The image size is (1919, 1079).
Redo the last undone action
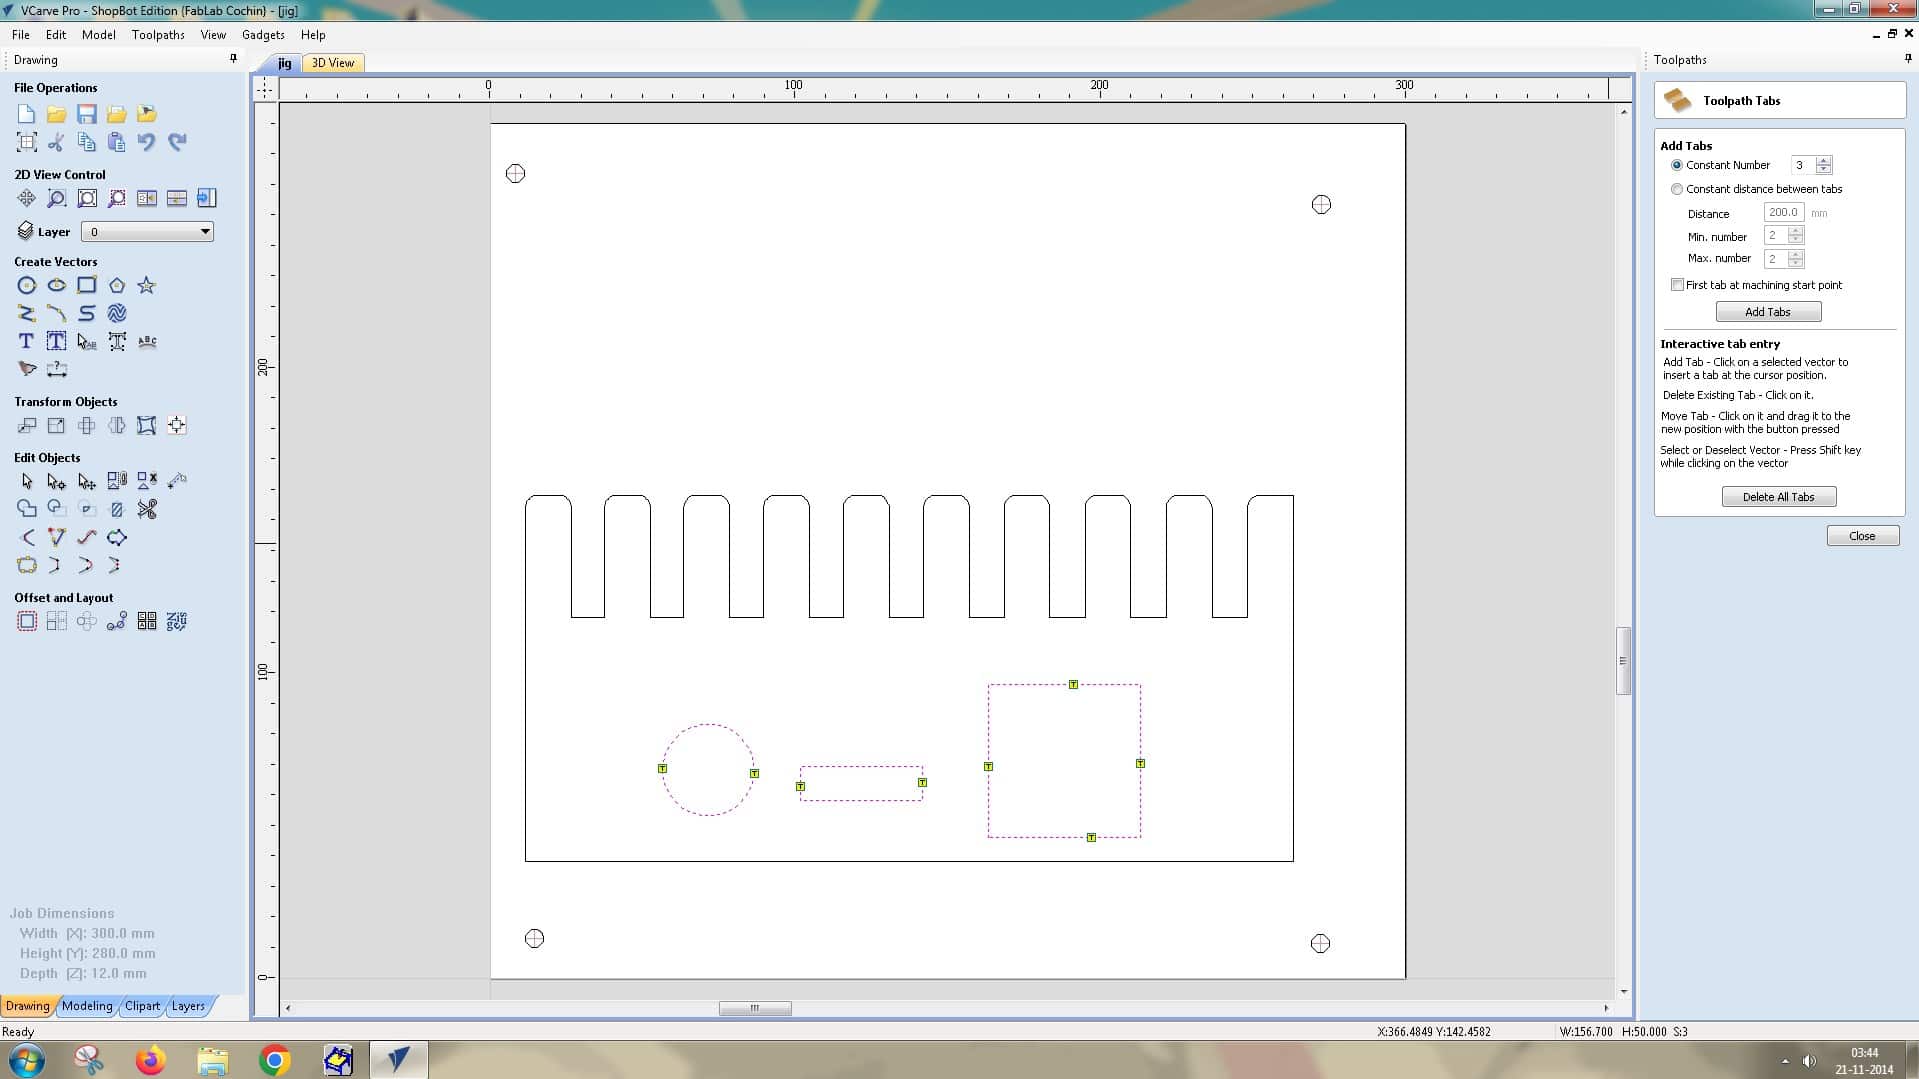[177, 142]
